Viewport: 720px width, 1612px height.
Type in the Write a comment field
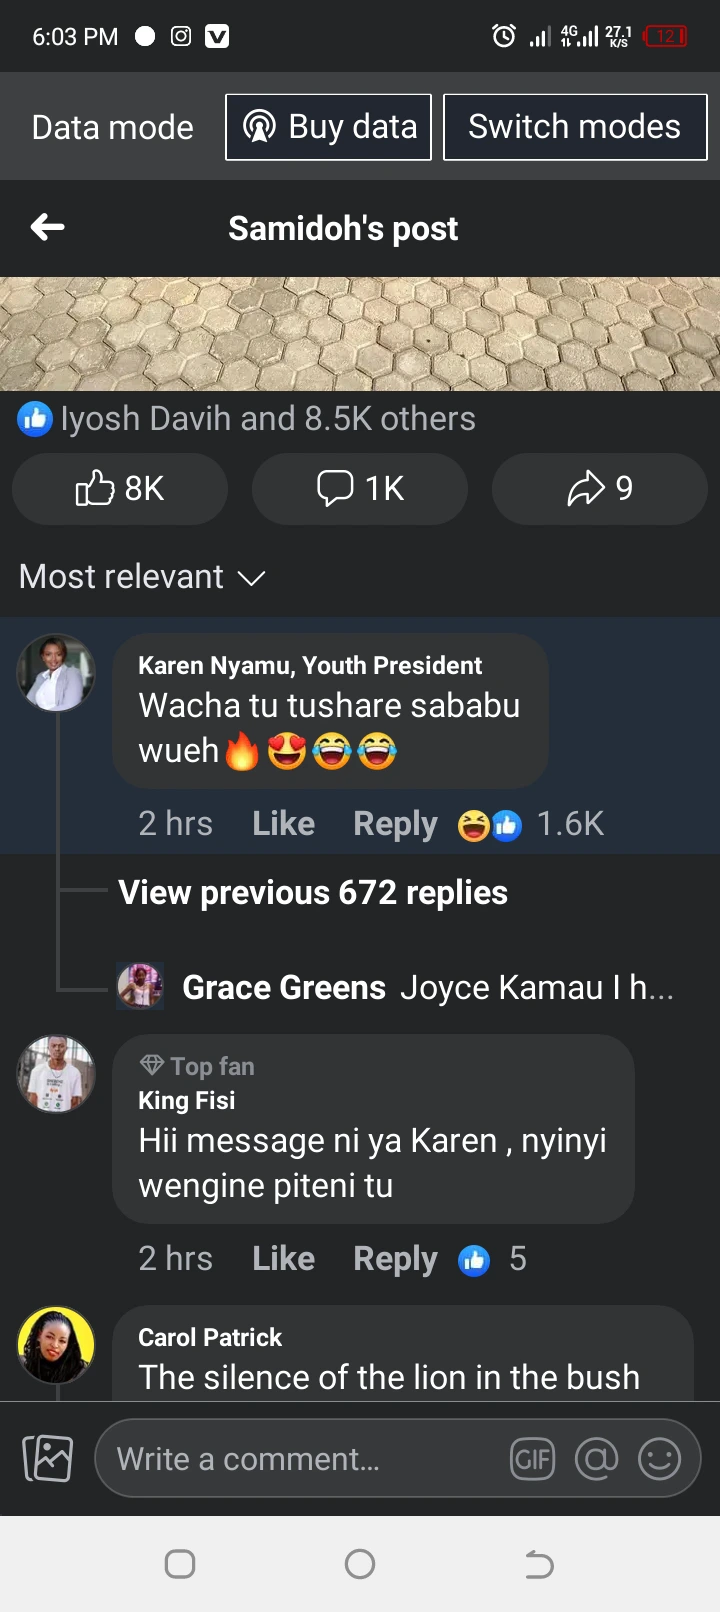point(300,1460)
